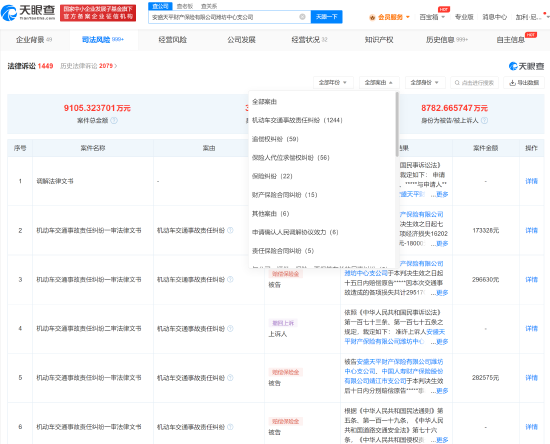The height and width of the screenshot is (444, 550).
Task: Click the 导出数据 export button
Action: (x=524, y=82)
